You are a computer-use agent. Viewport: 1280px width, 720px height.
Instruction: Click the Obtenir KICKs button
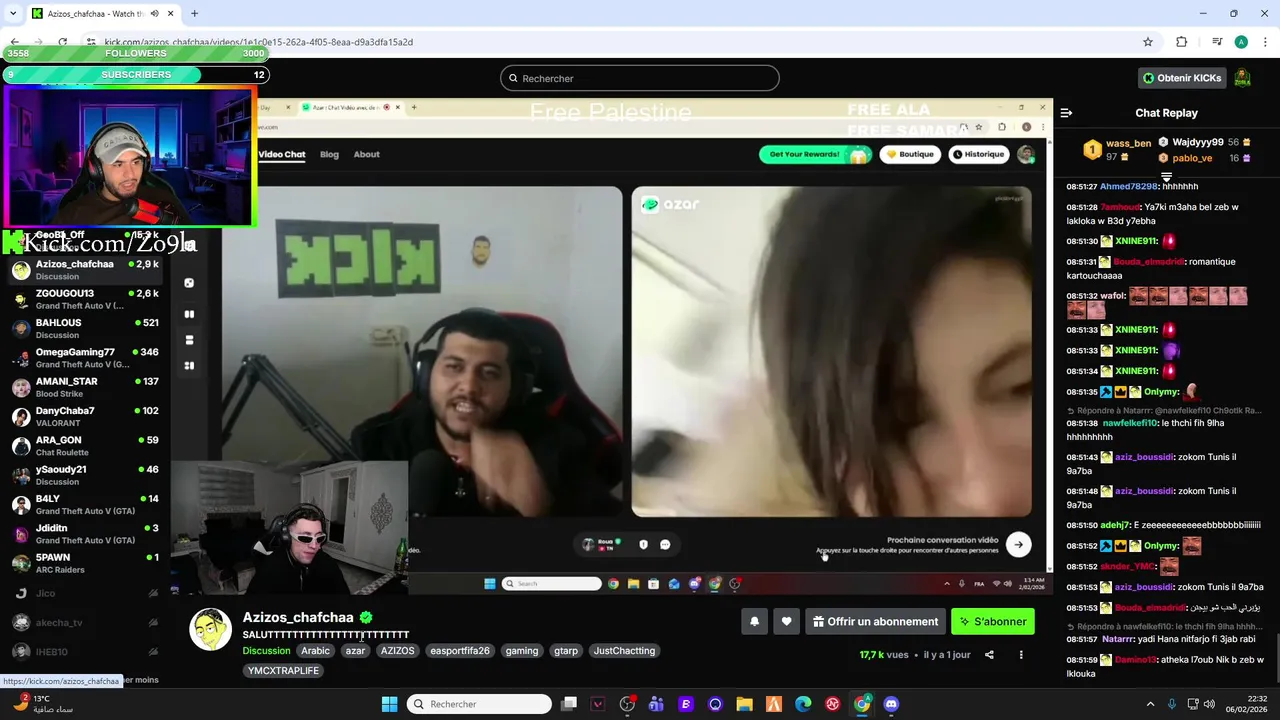tap(1182, 78)
